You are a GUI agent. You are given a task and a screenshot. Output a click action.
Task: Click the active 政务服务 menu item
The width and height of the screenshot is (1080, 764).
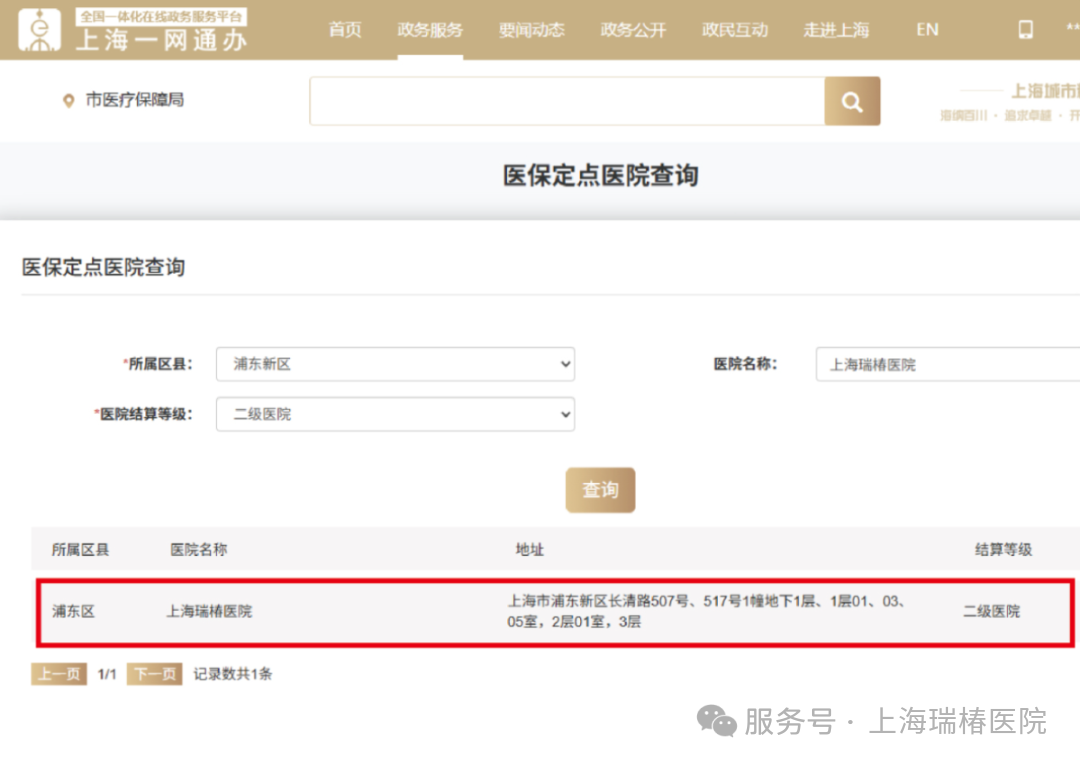[x=430, y=30]
